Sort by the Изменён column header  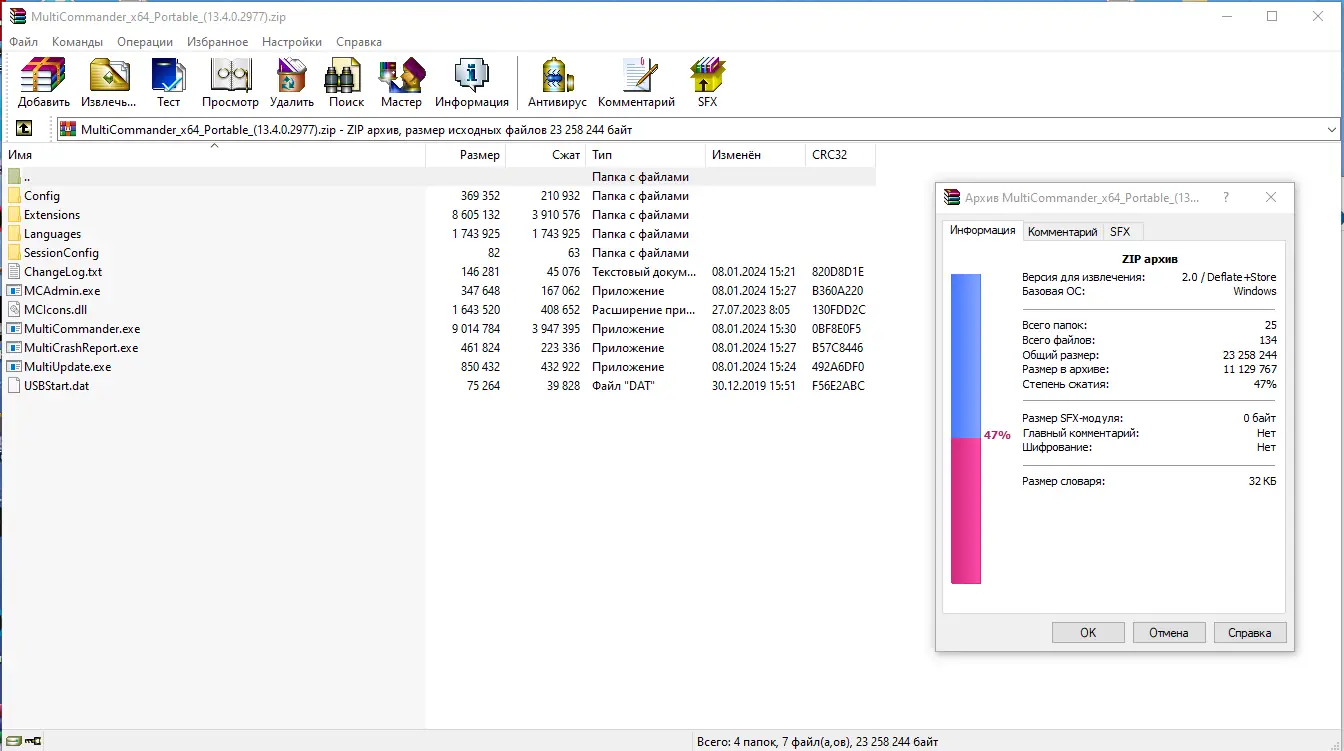[756, 155]
